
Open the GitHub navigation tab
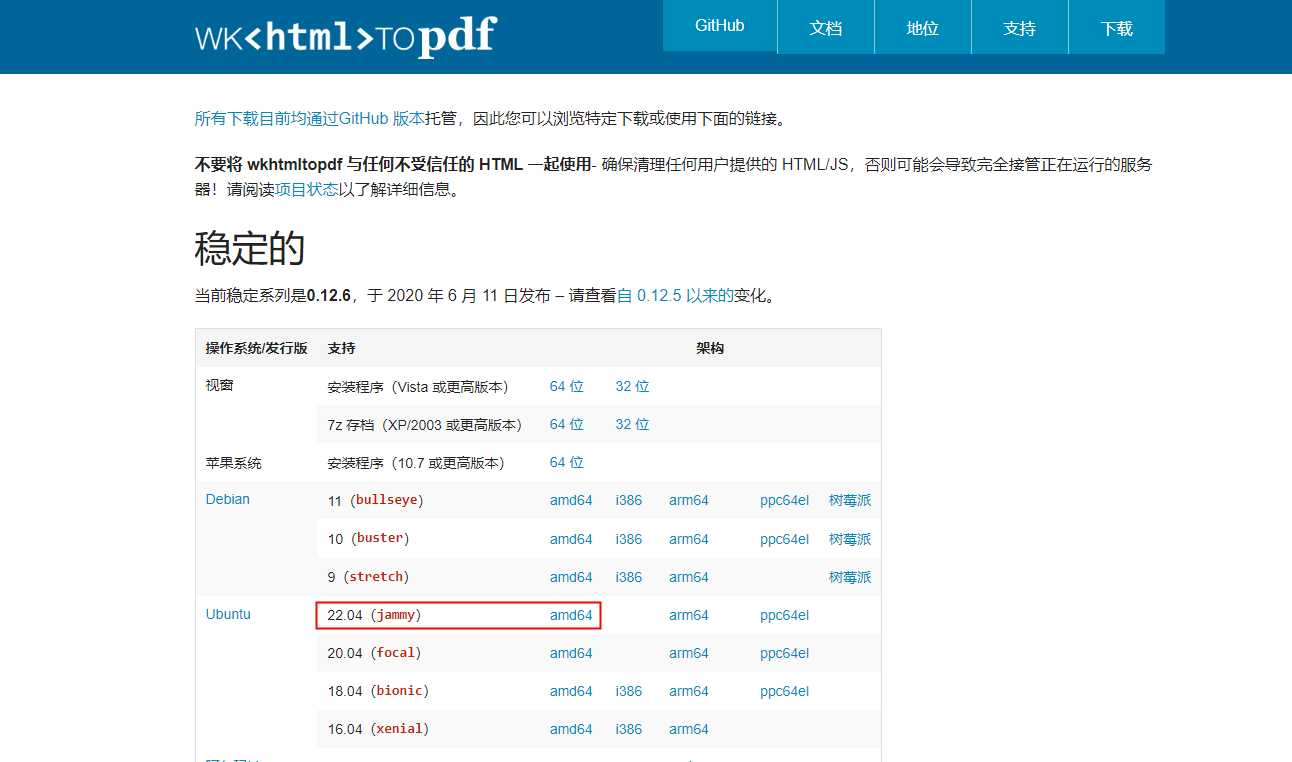[x=720, y=26]
